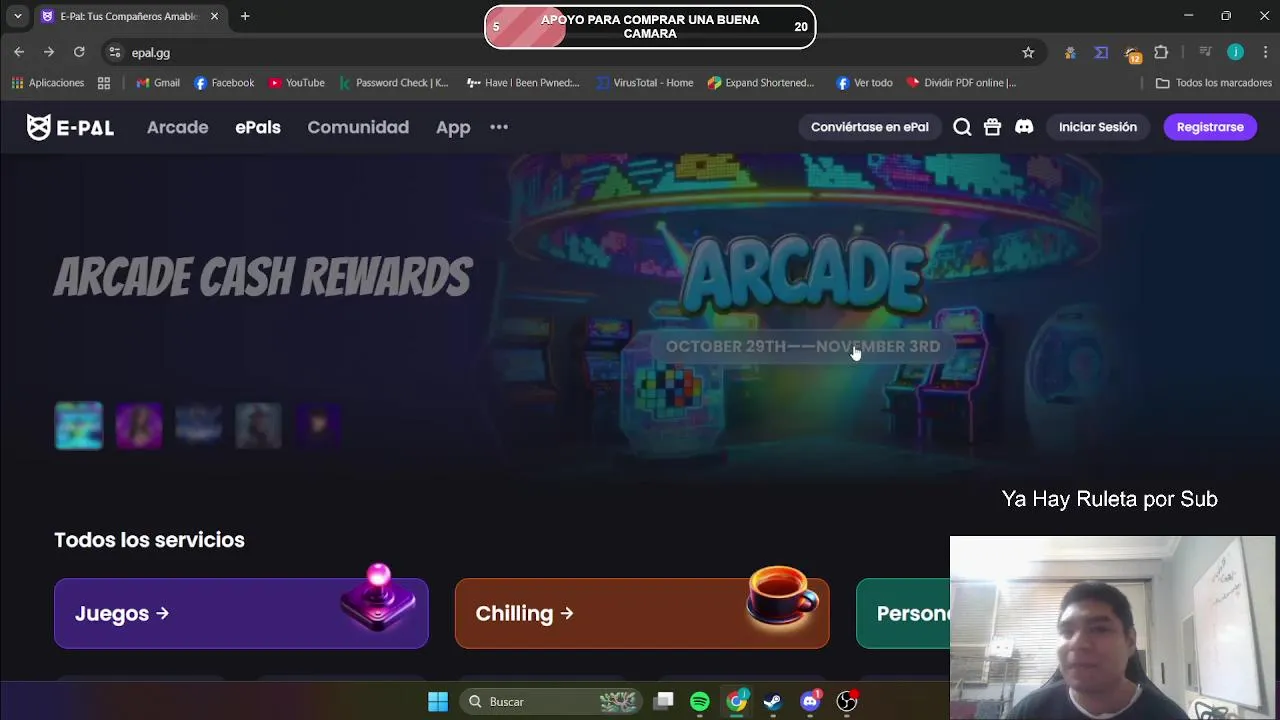1280x720 pixels.
Task: Open the Windows Start menu
Action: [x=438, y=702]
